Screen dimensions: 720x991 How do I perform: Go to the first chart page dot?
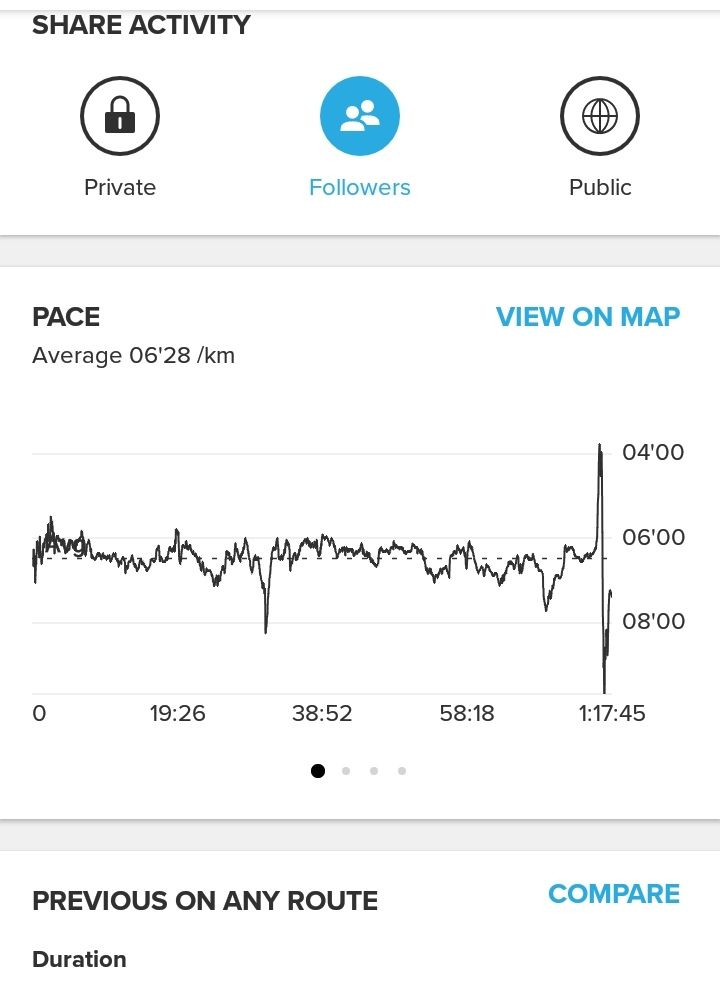click(318, 771)
